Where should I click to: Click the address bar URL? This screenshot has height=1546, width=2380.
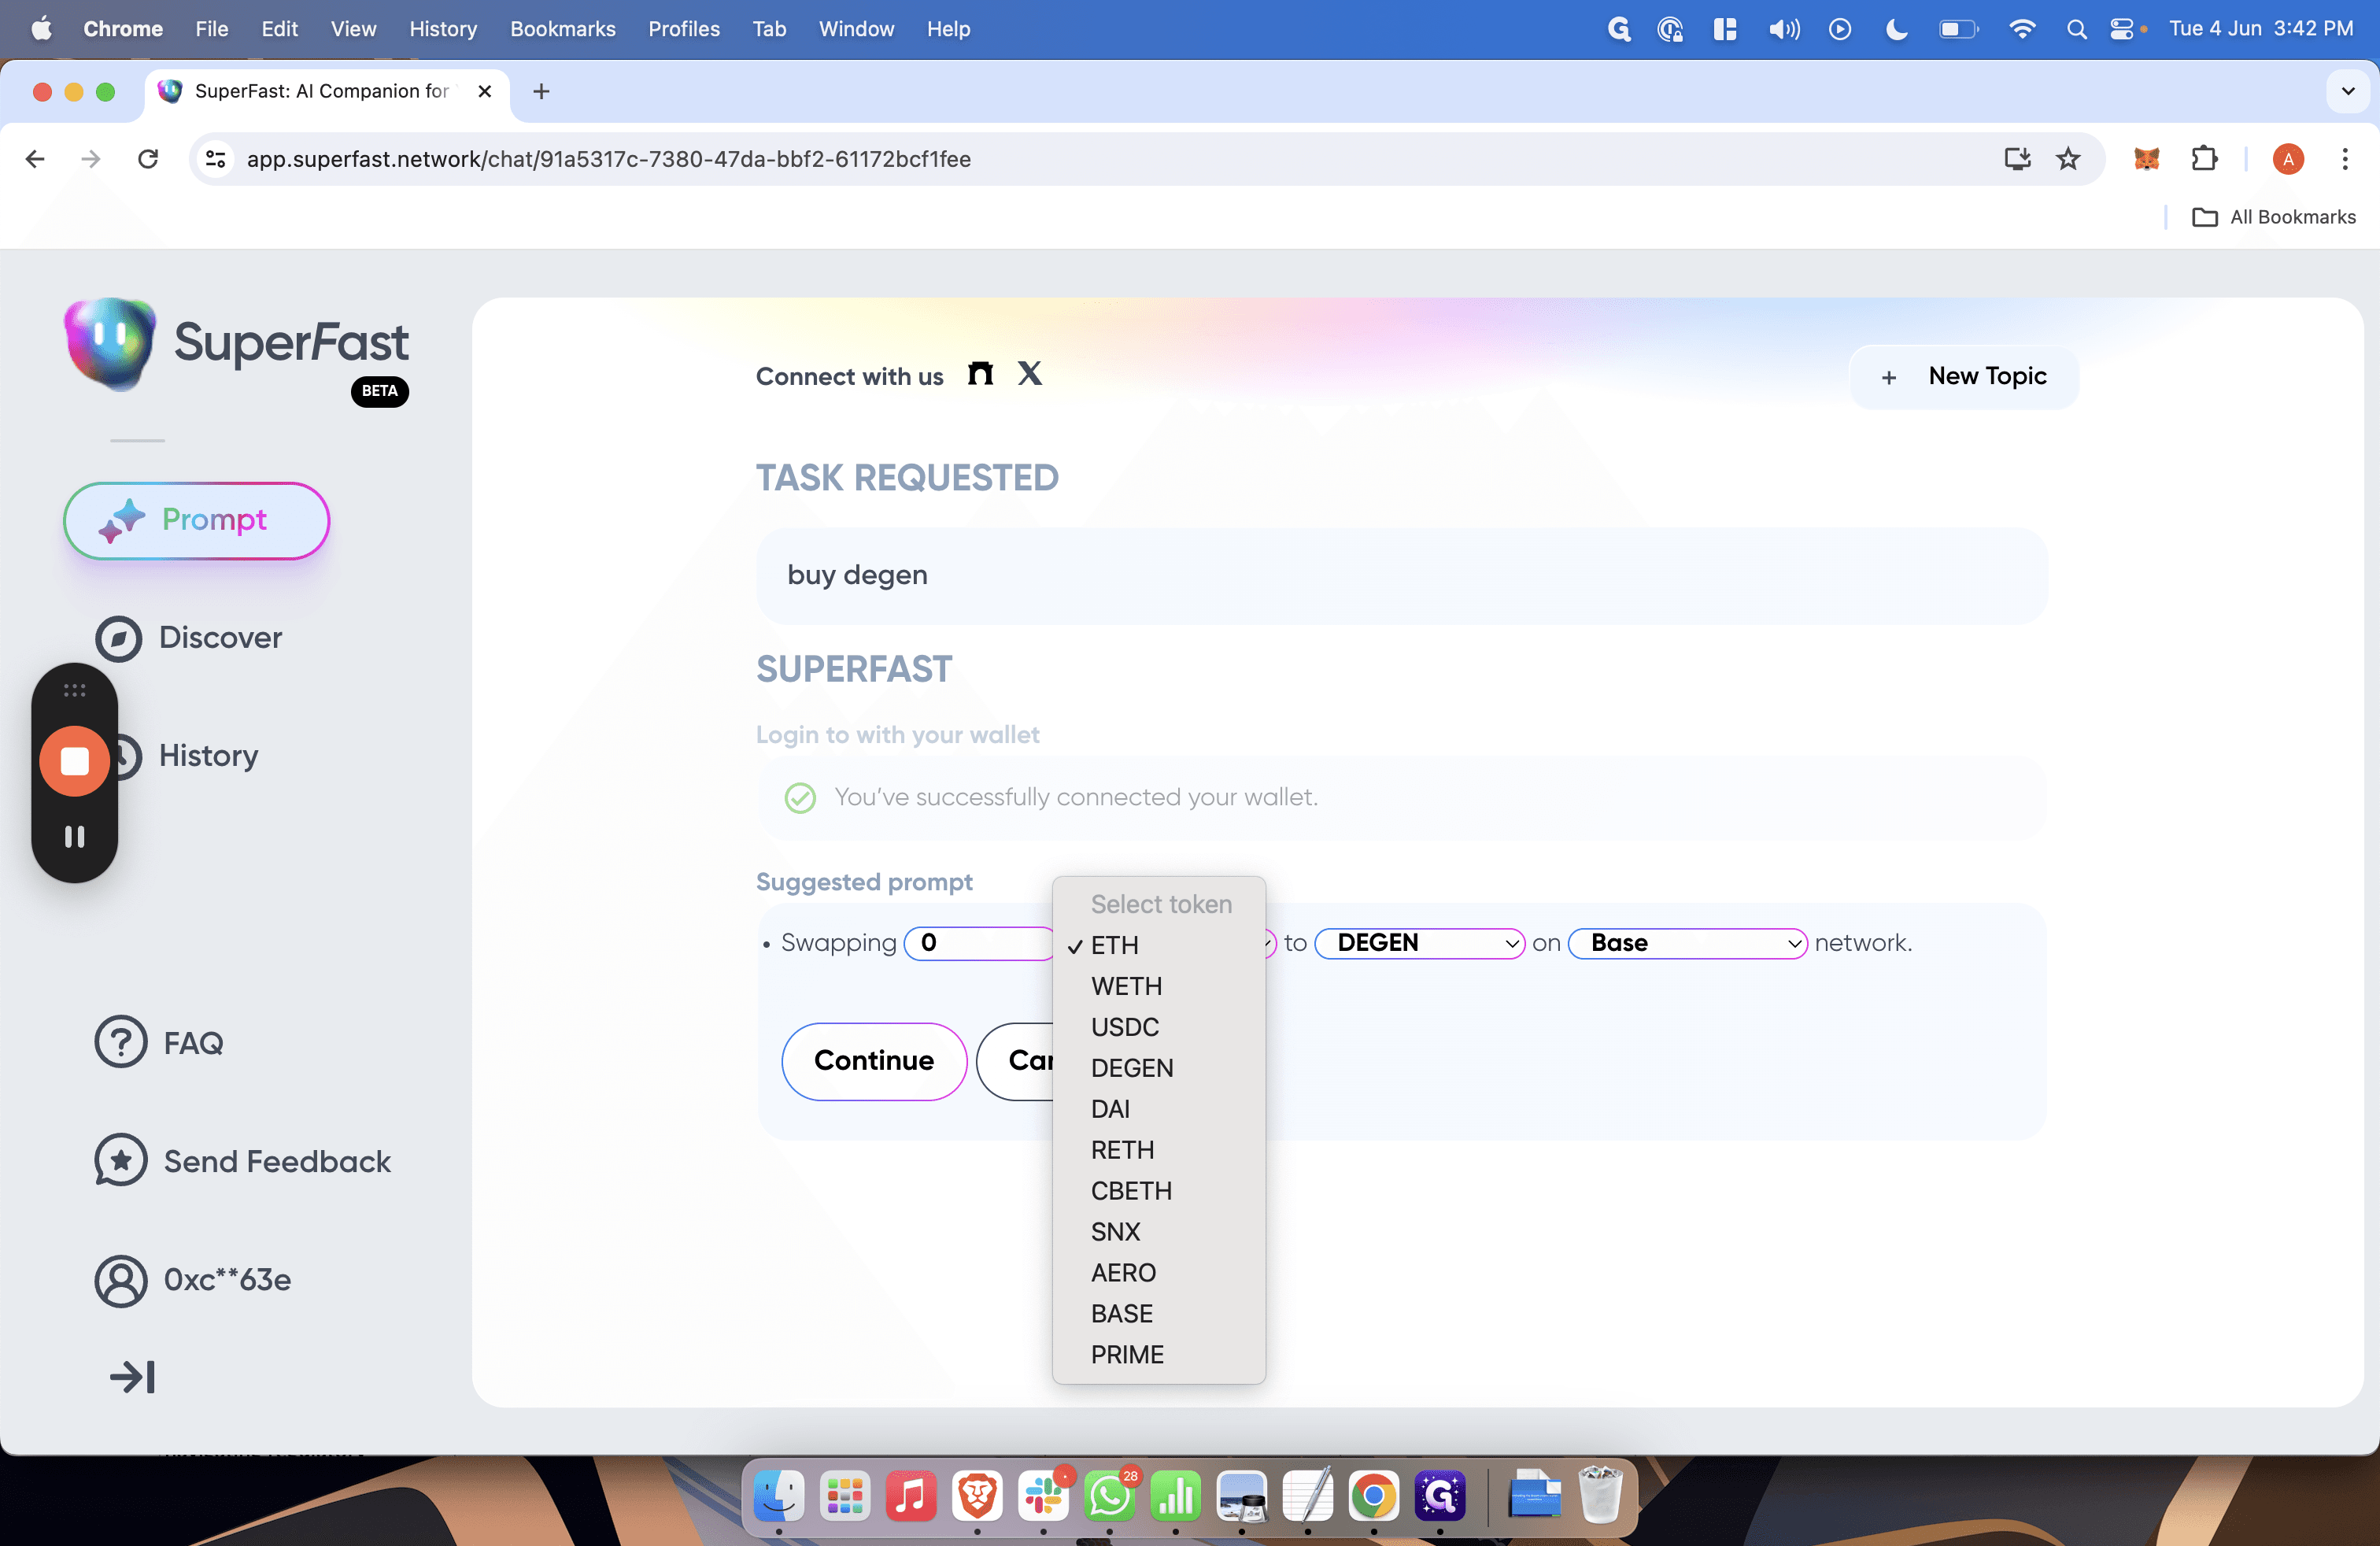pos(608,159)
